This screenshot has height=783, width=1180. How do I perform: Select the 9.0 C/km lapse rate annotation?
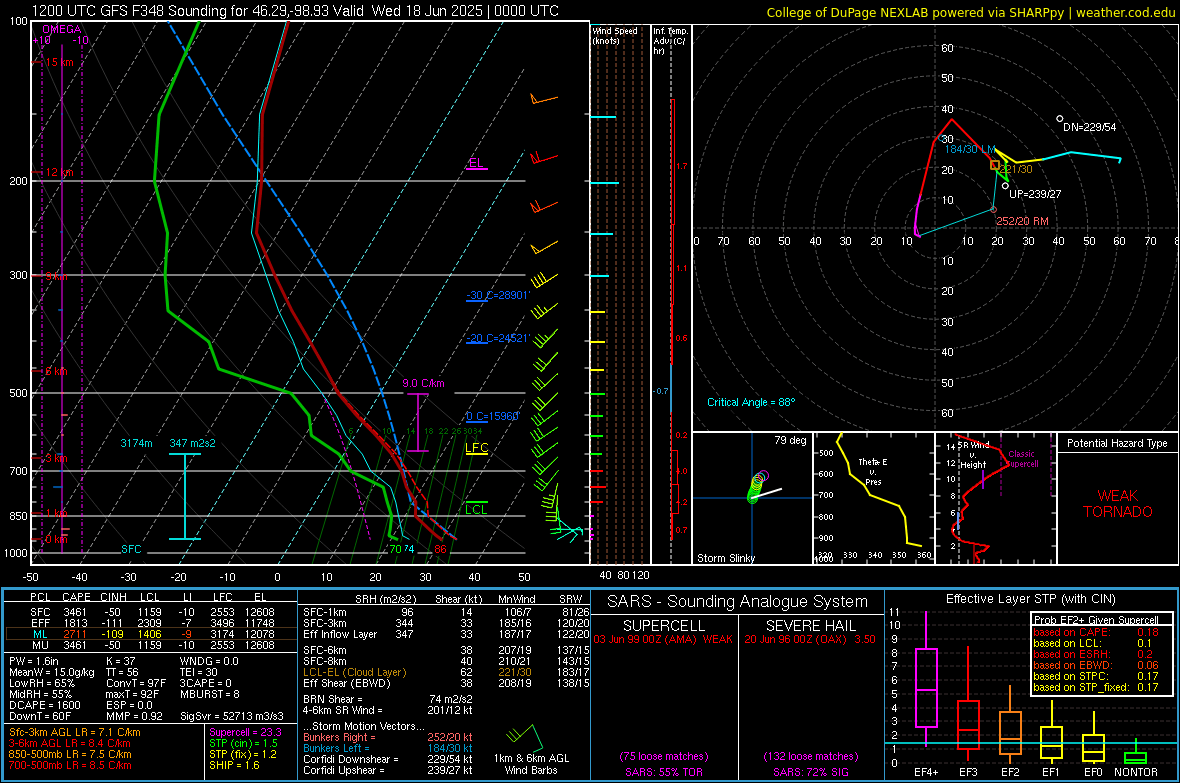coord(423,383)
